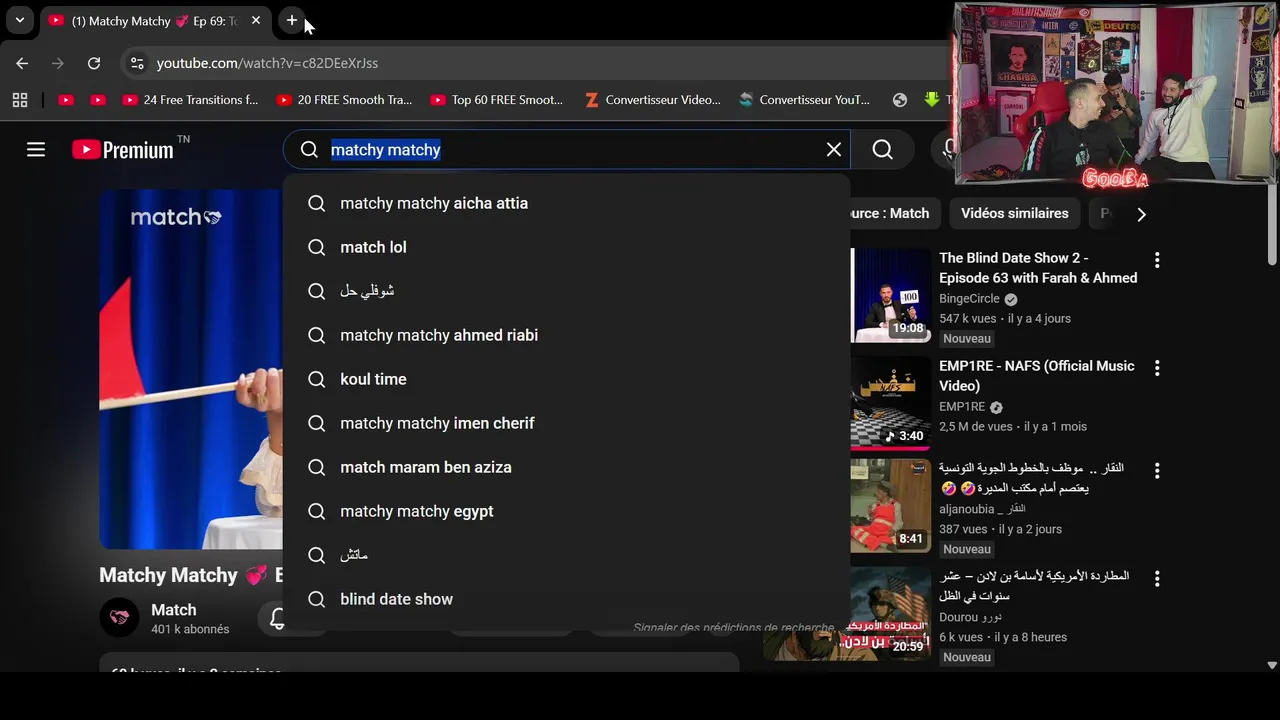This screenshot has height=720, width=1280.
Task: Select suggestion 'koul time'
Action: click(566, 379)
